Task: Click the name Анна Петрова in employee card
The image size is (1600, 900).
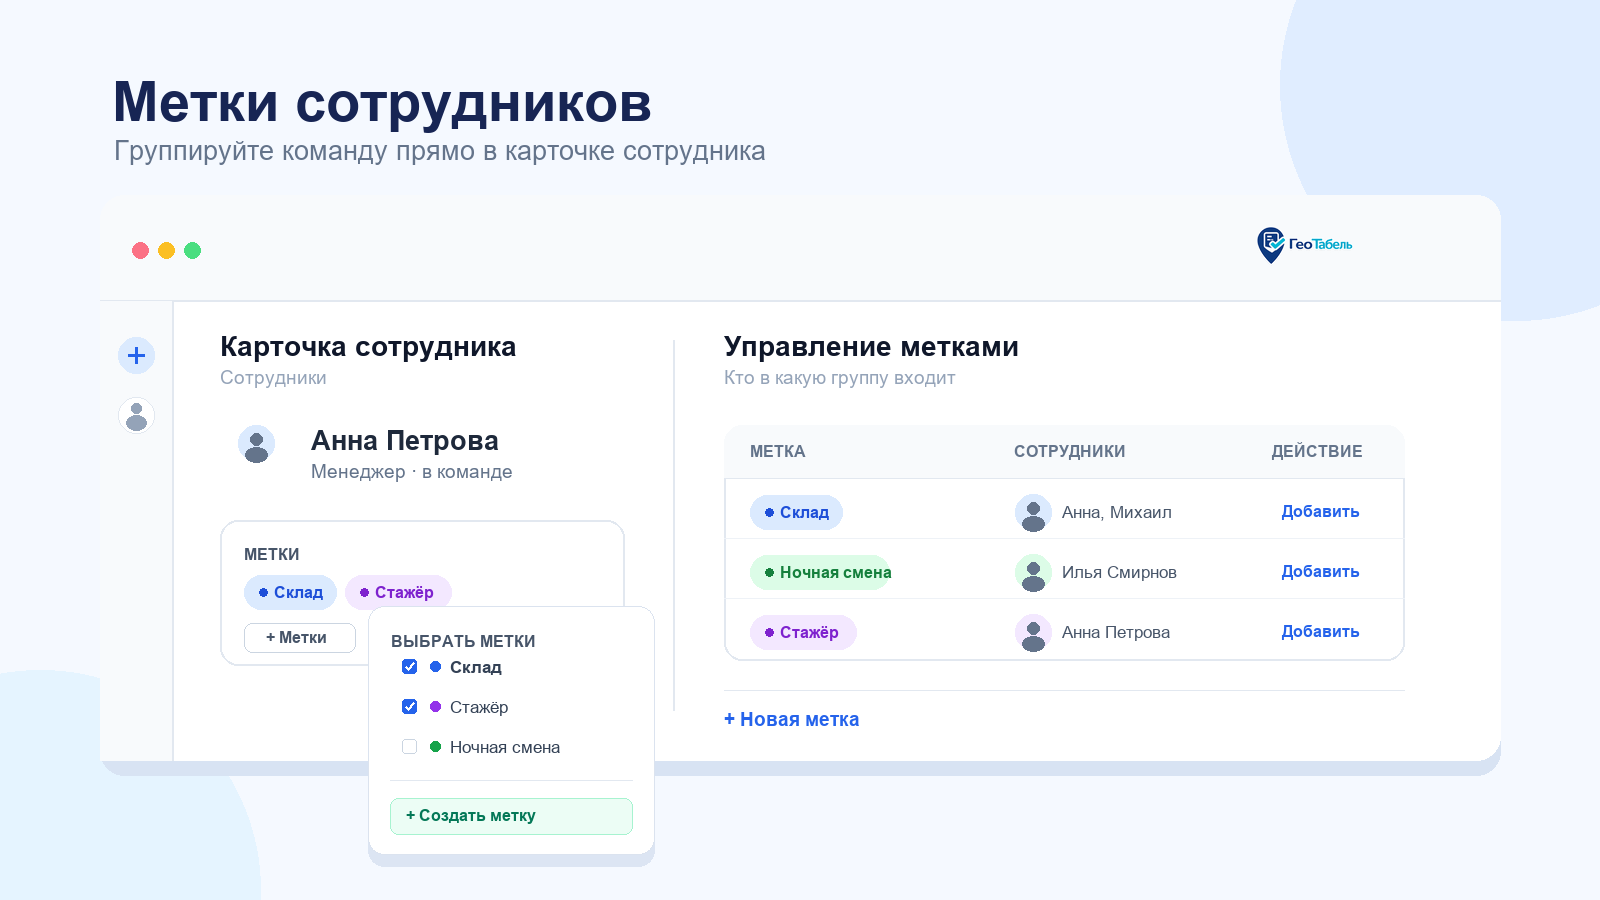Action: click(x=404, y=441)
